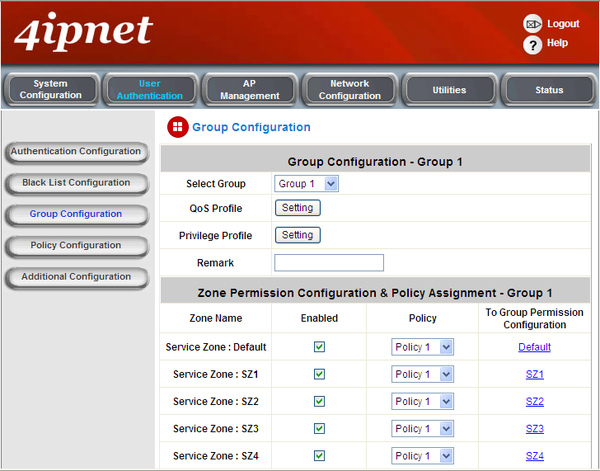This screenshot has width=600, height=471.
Task: Click the 'Service Zone : SZ4' cell
Action: 216,456
